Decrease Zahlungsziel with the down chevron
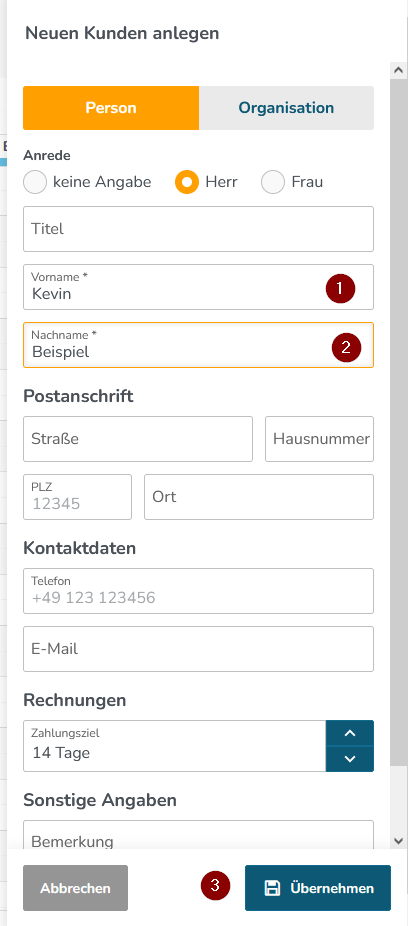The image size is (408, 926). coord(350,759)
